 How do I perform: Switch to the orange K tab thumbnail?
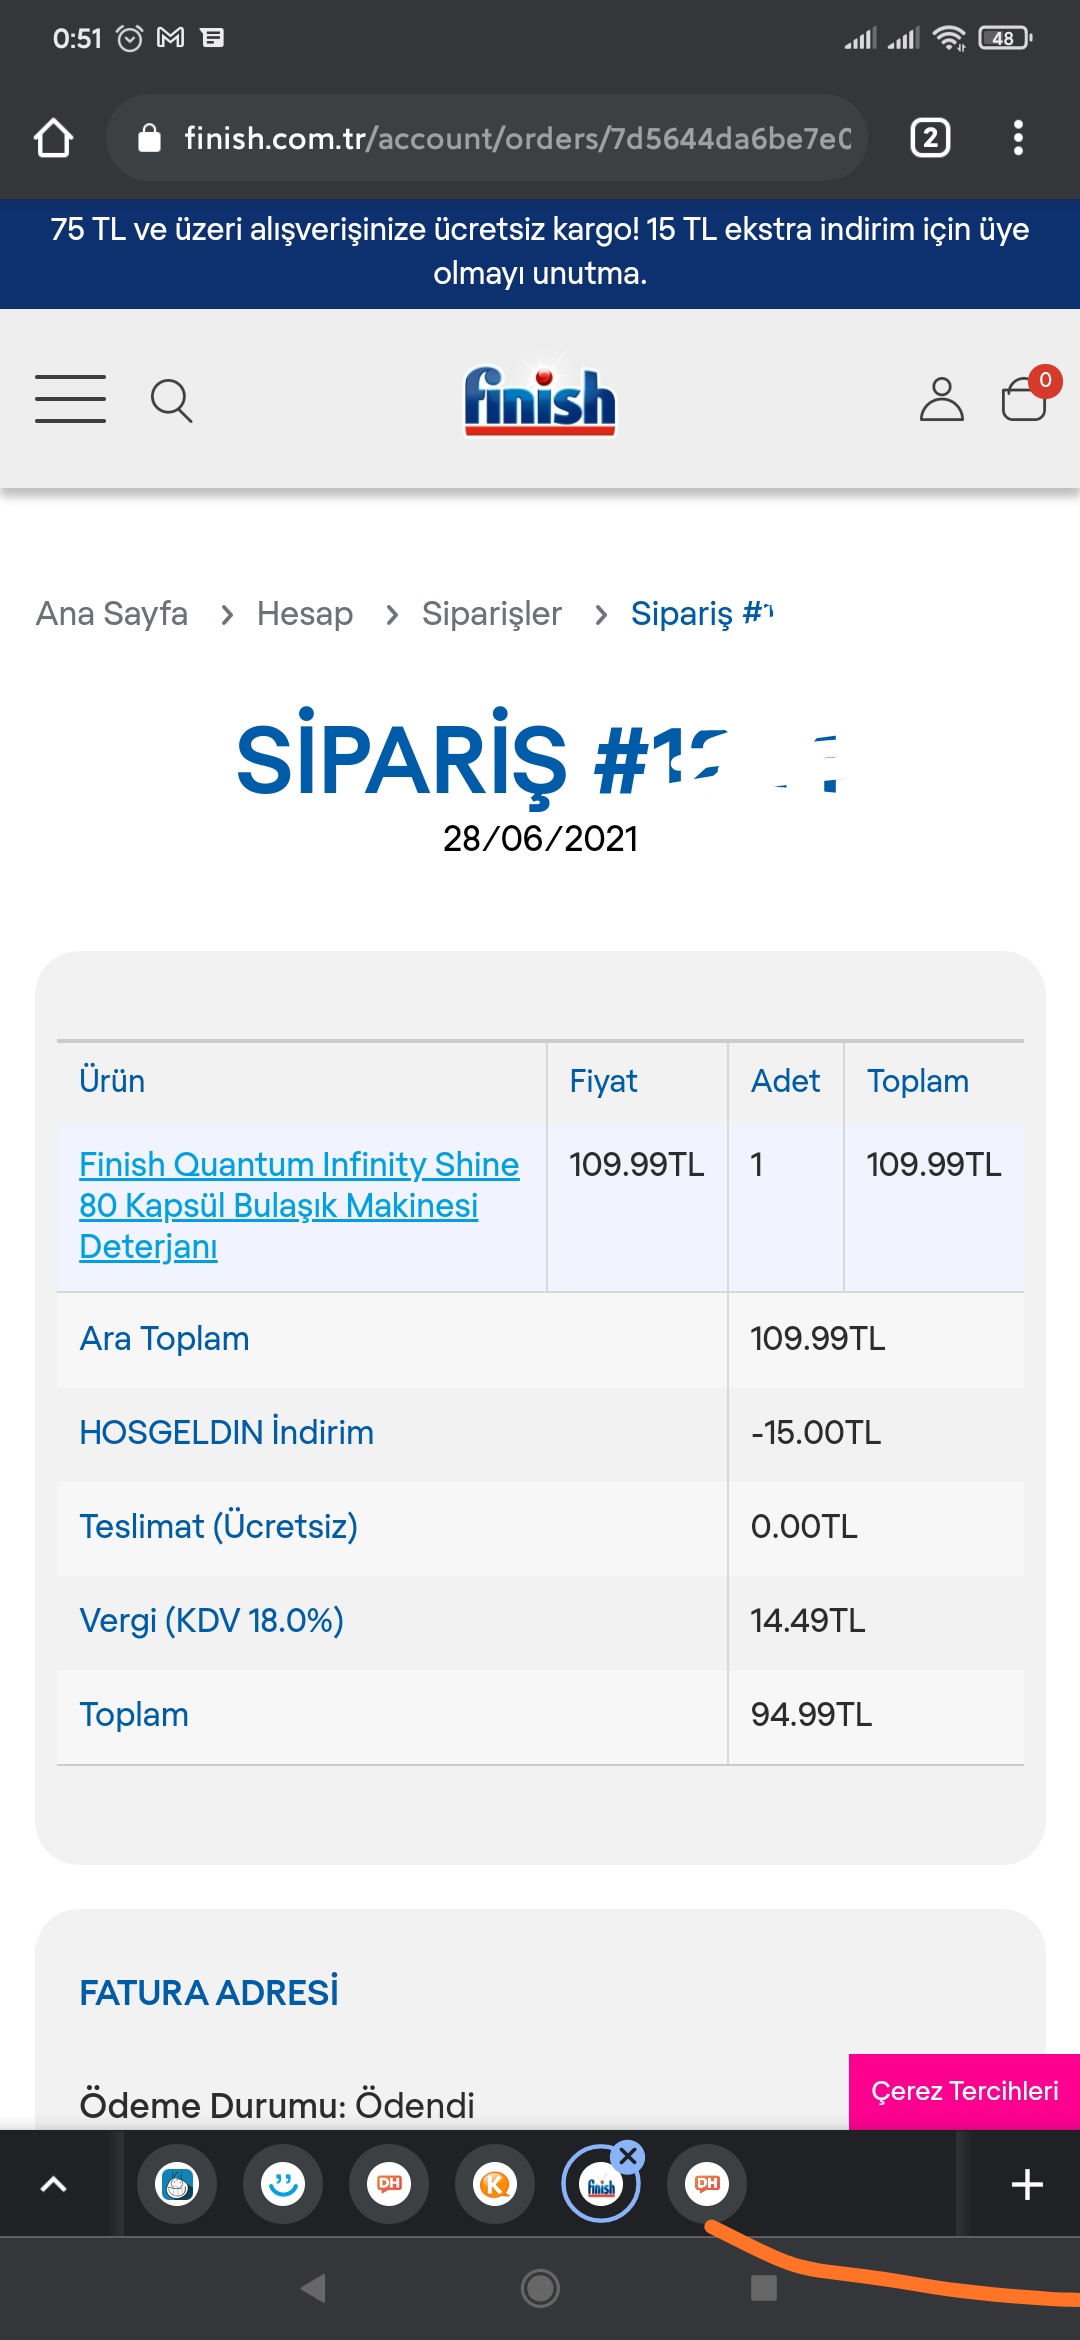click(495, 2185)
